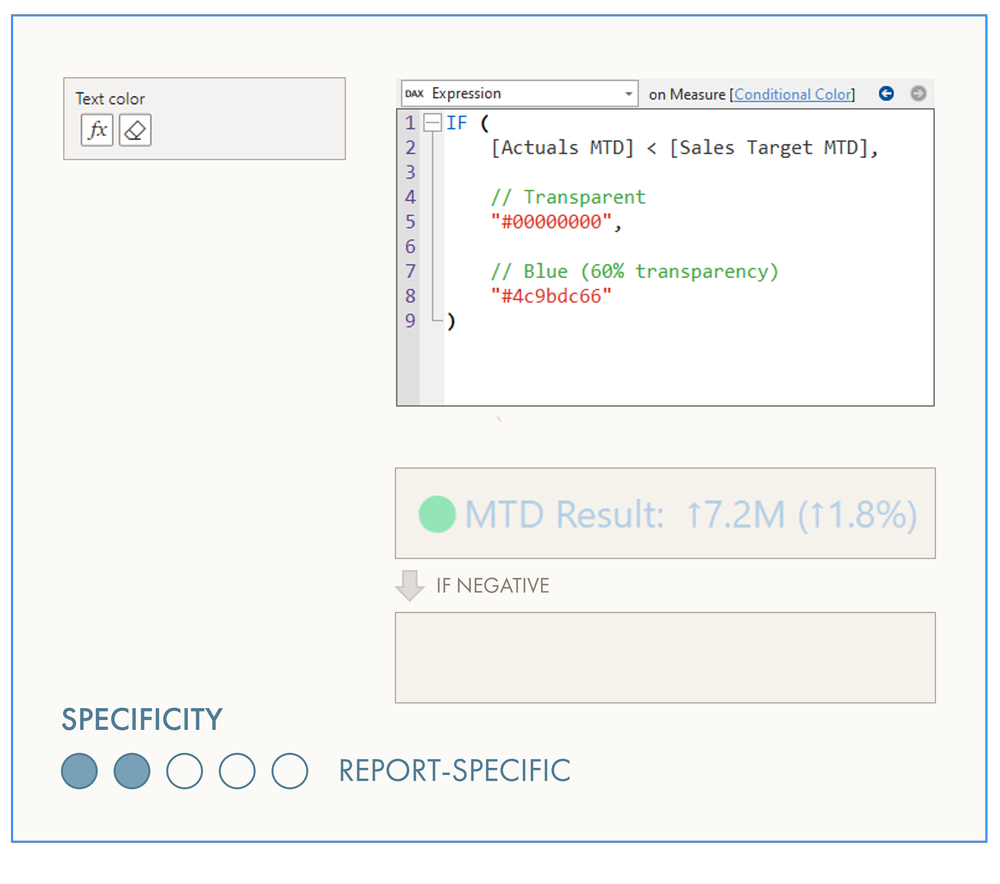Click the blue back navigation arrow
The height and width of the screenshot is (884, 1000).
coord(886,93)
